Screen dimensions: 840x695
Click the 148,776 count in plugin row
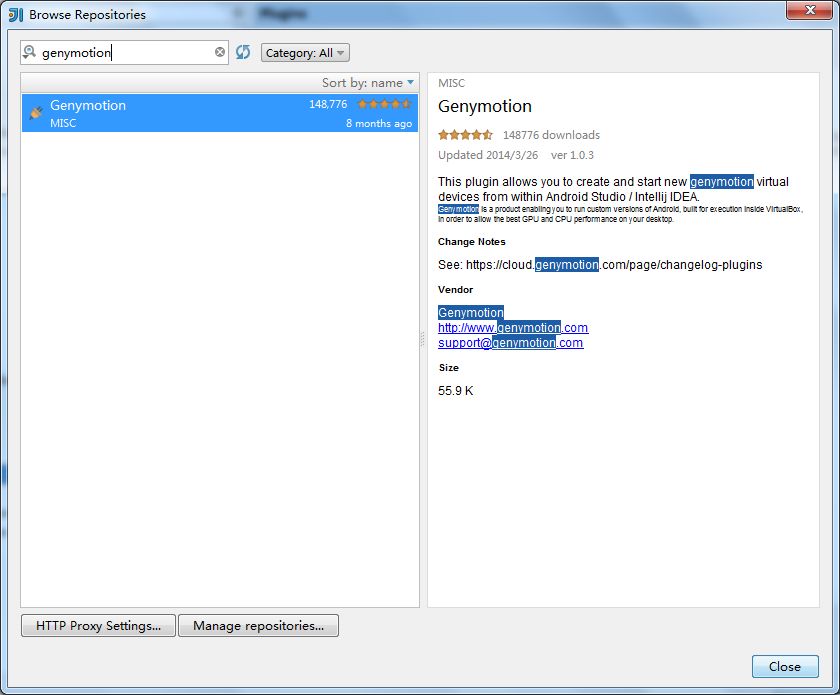pos(328,104)
